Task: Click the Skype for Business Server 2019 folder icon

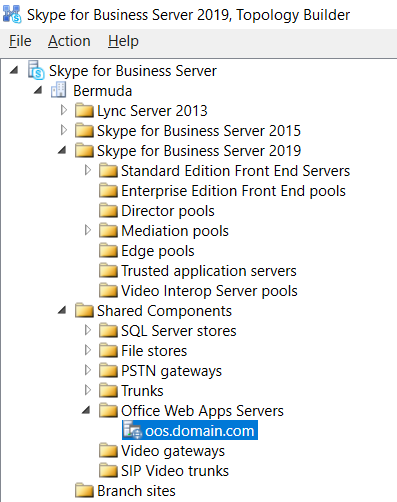Action: [84, 151]
